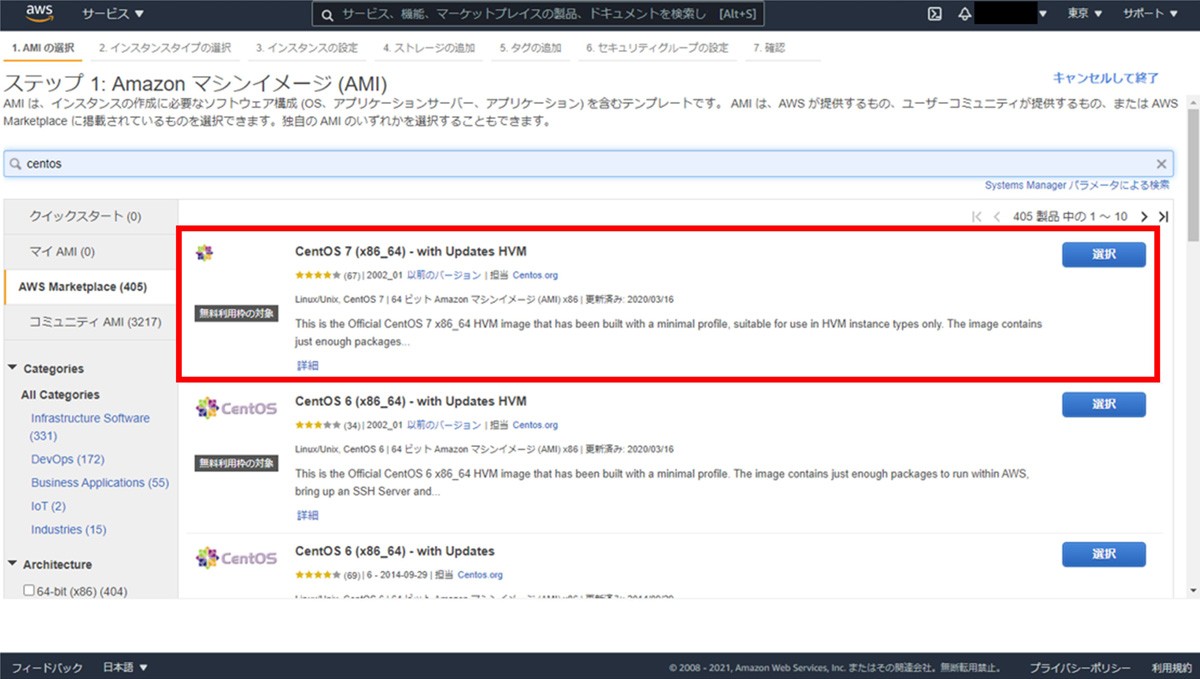Filter by All Categories
The width and height of the screenshot is (1200, 679).
61,395
